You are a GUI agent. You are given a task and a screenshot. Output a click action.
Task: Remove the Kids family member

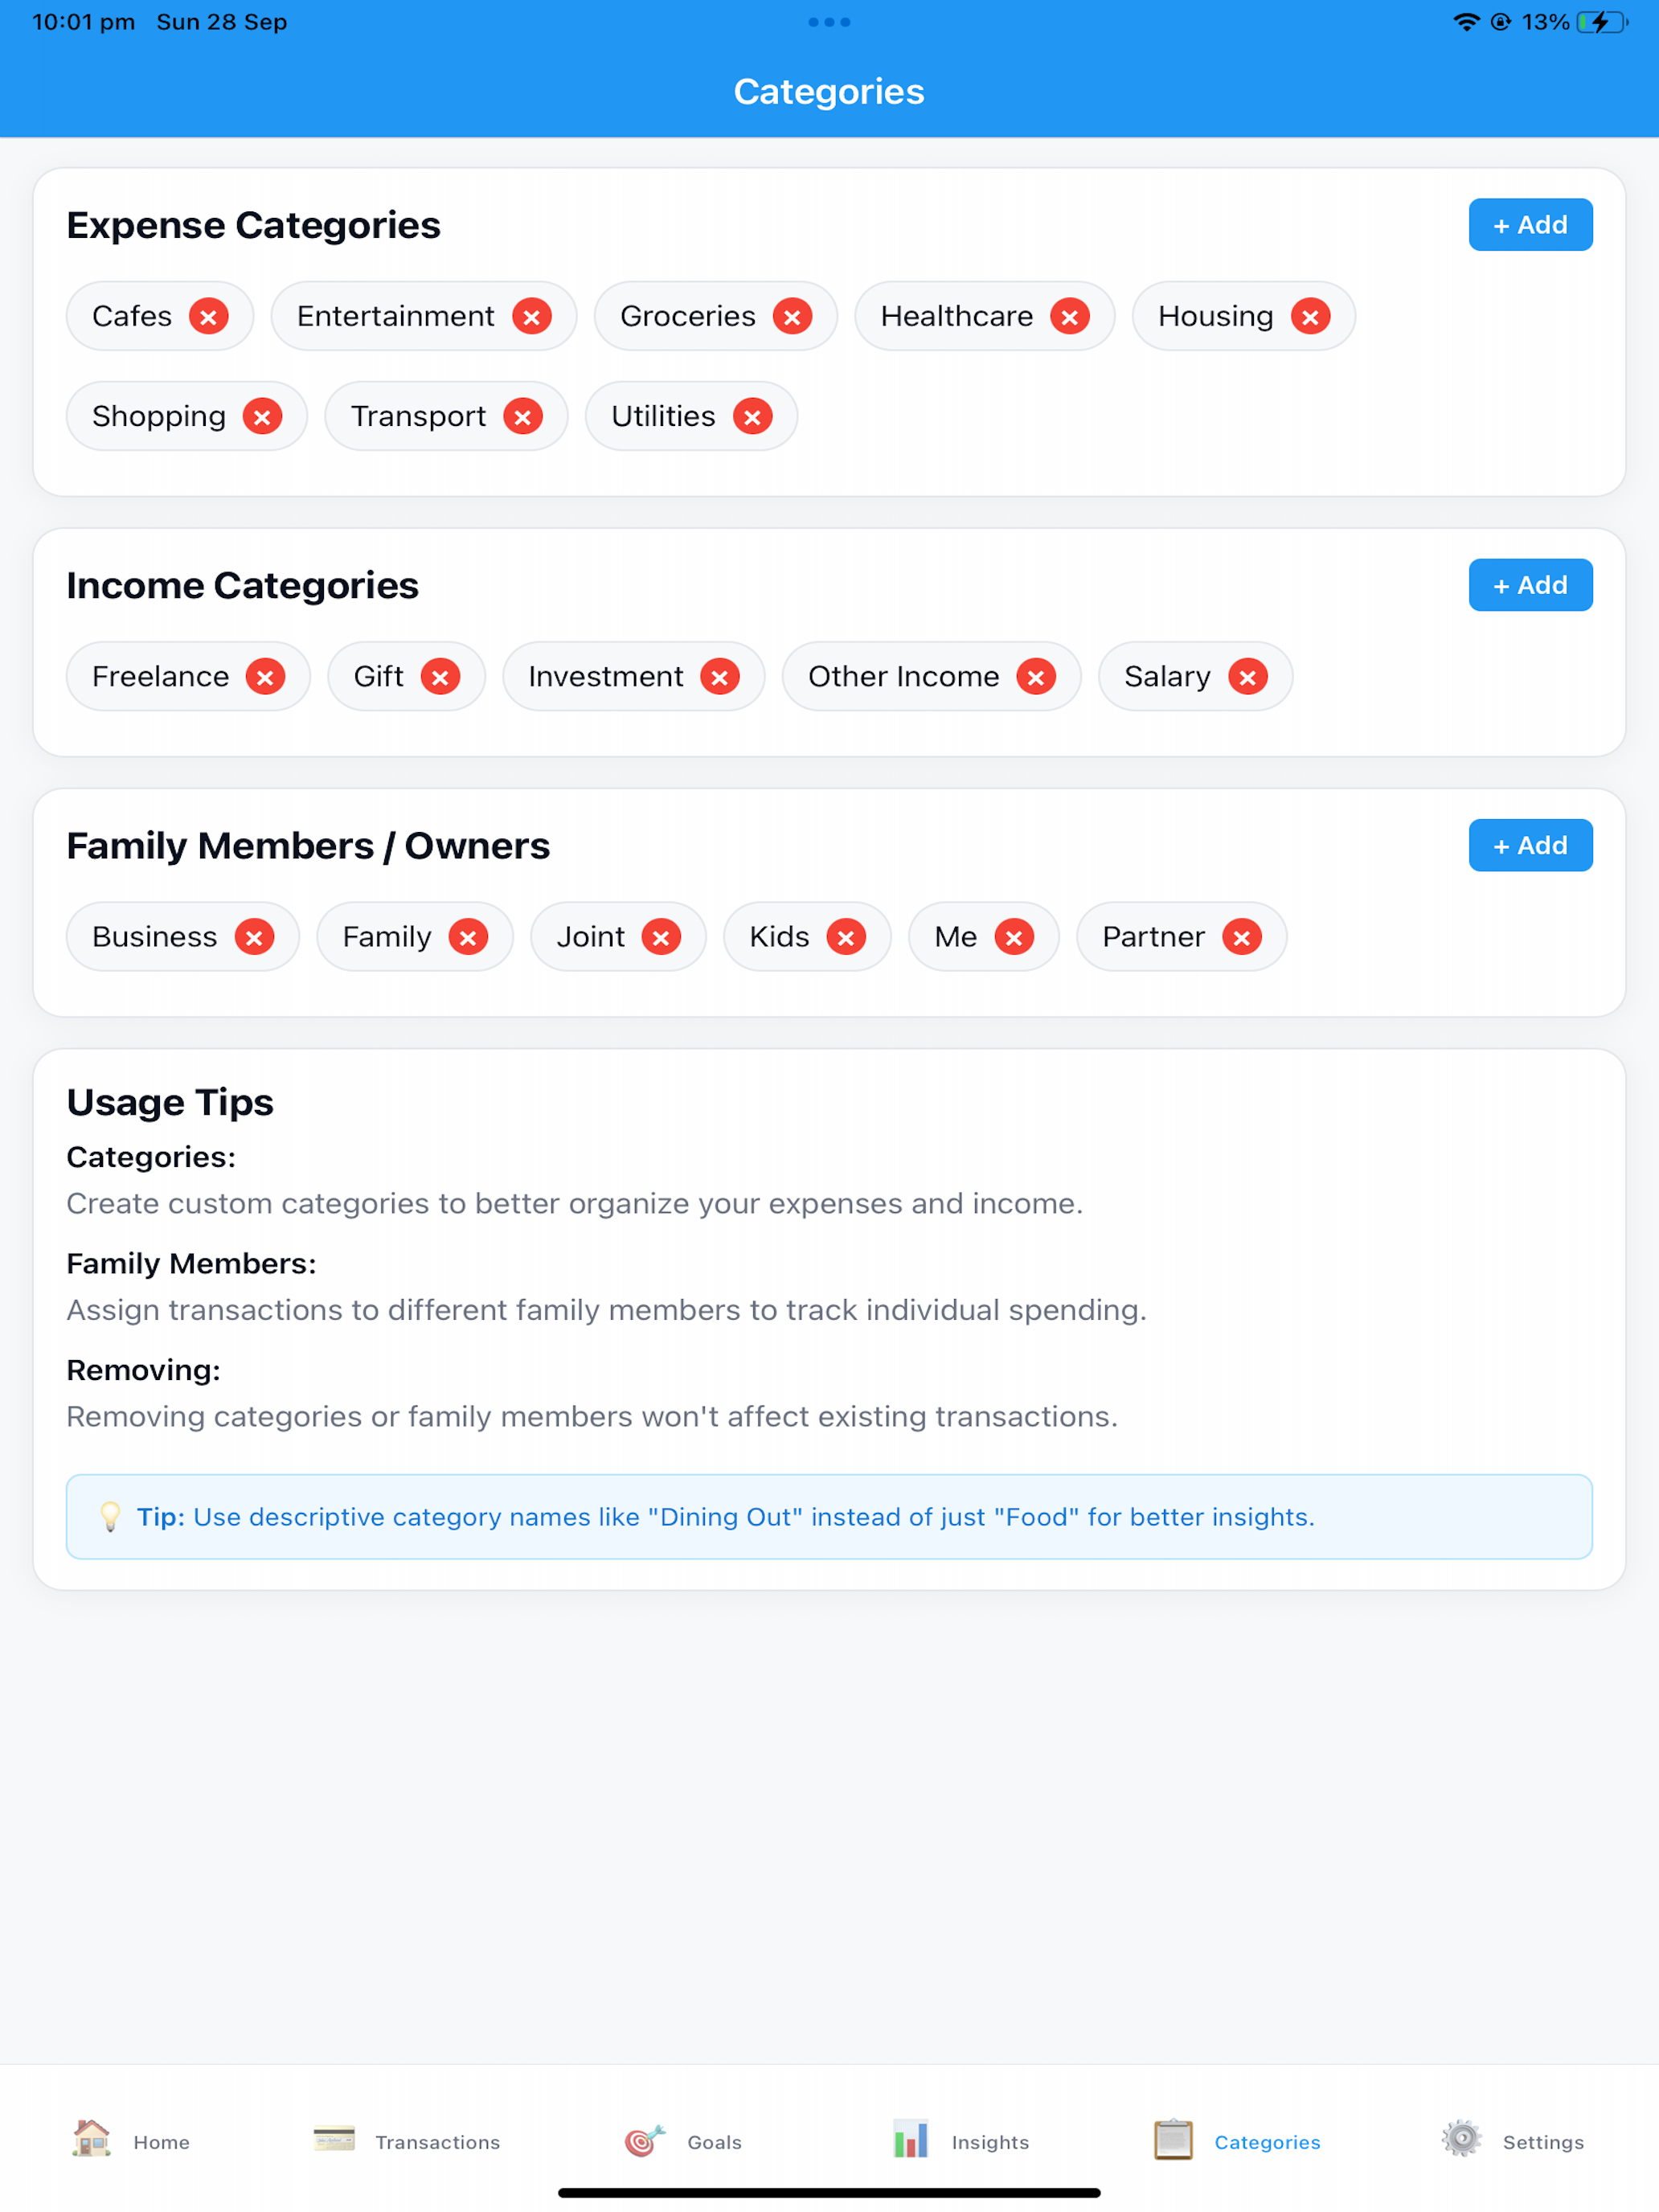pyautogui.click(x=846, y=937)
